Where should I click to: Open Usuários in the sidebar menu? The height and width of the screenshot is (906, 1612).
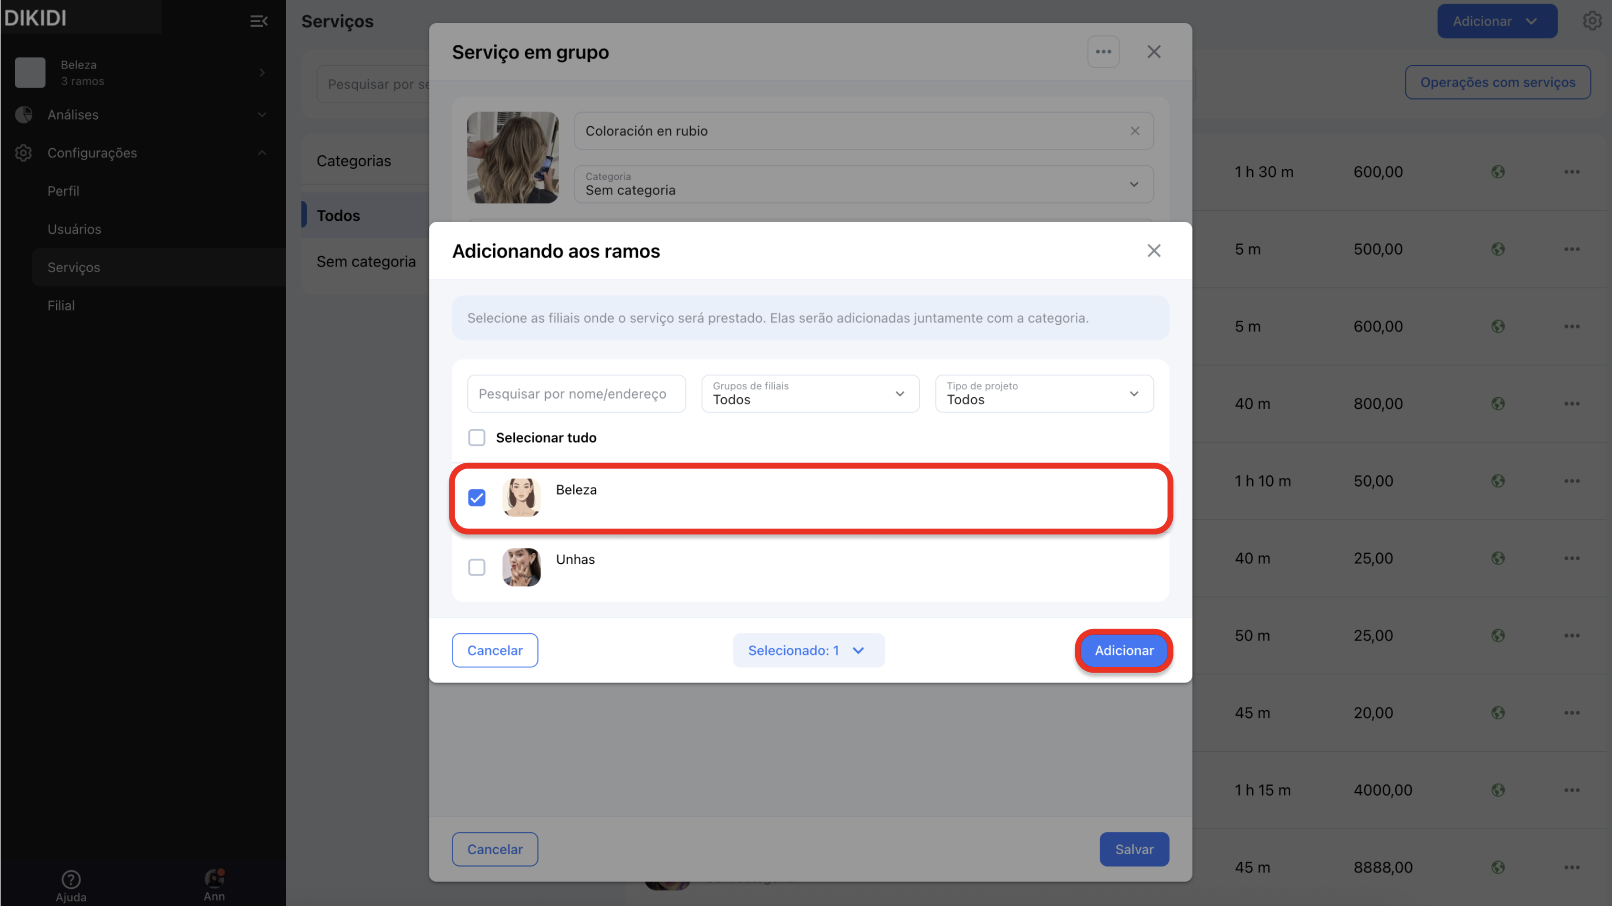coord(75,229)
